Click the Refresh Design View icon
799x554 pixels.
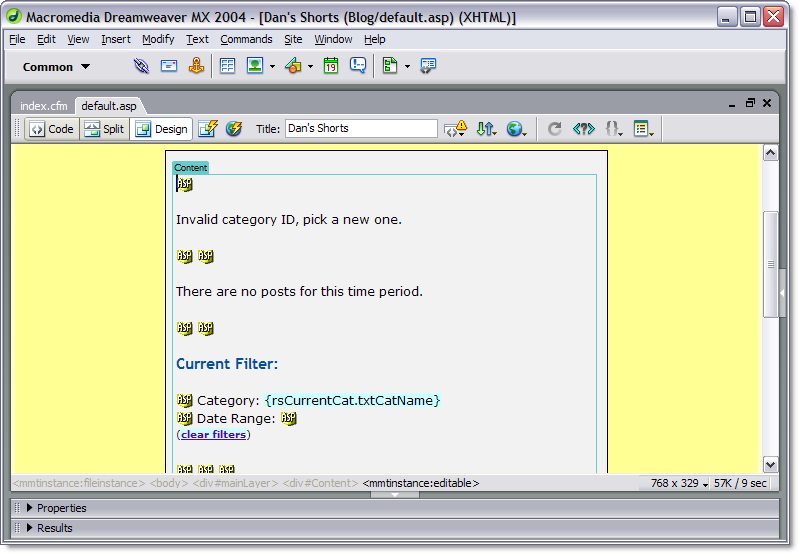(x=554, y=129)
